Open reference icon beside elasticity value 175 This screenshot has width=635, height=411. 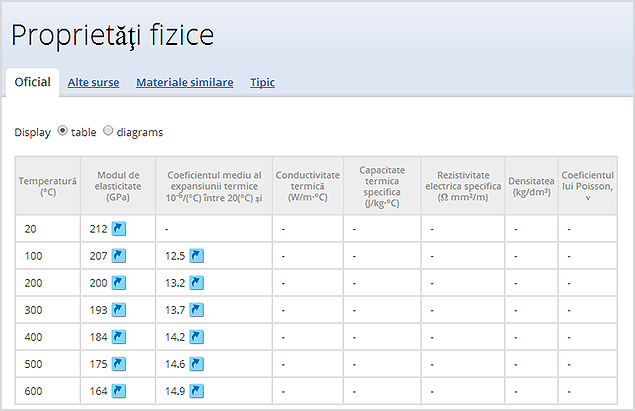[119, 364]
